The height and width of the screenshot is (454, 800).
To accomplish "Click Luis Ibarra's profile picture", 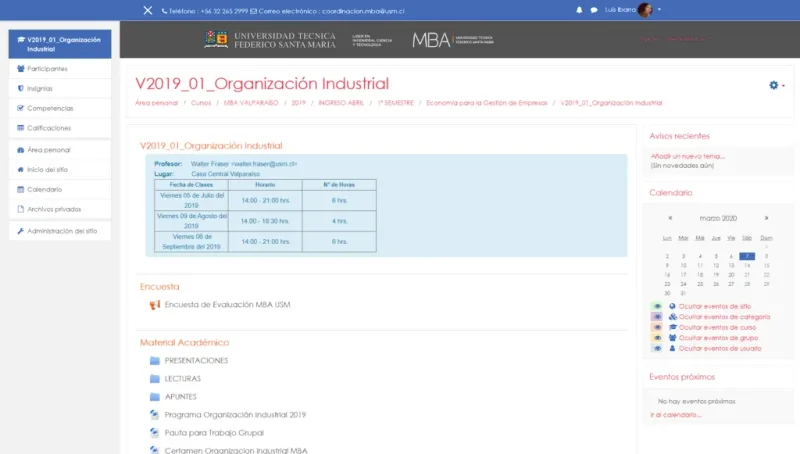I will pyautogui.click(x=645, y=10).
